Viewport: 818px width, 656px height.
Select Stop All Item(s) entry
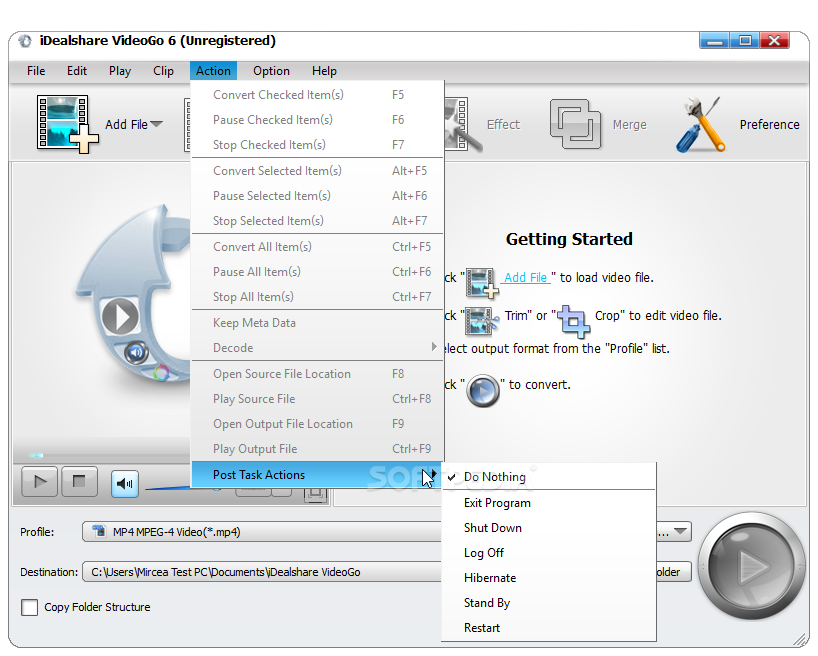317,297
